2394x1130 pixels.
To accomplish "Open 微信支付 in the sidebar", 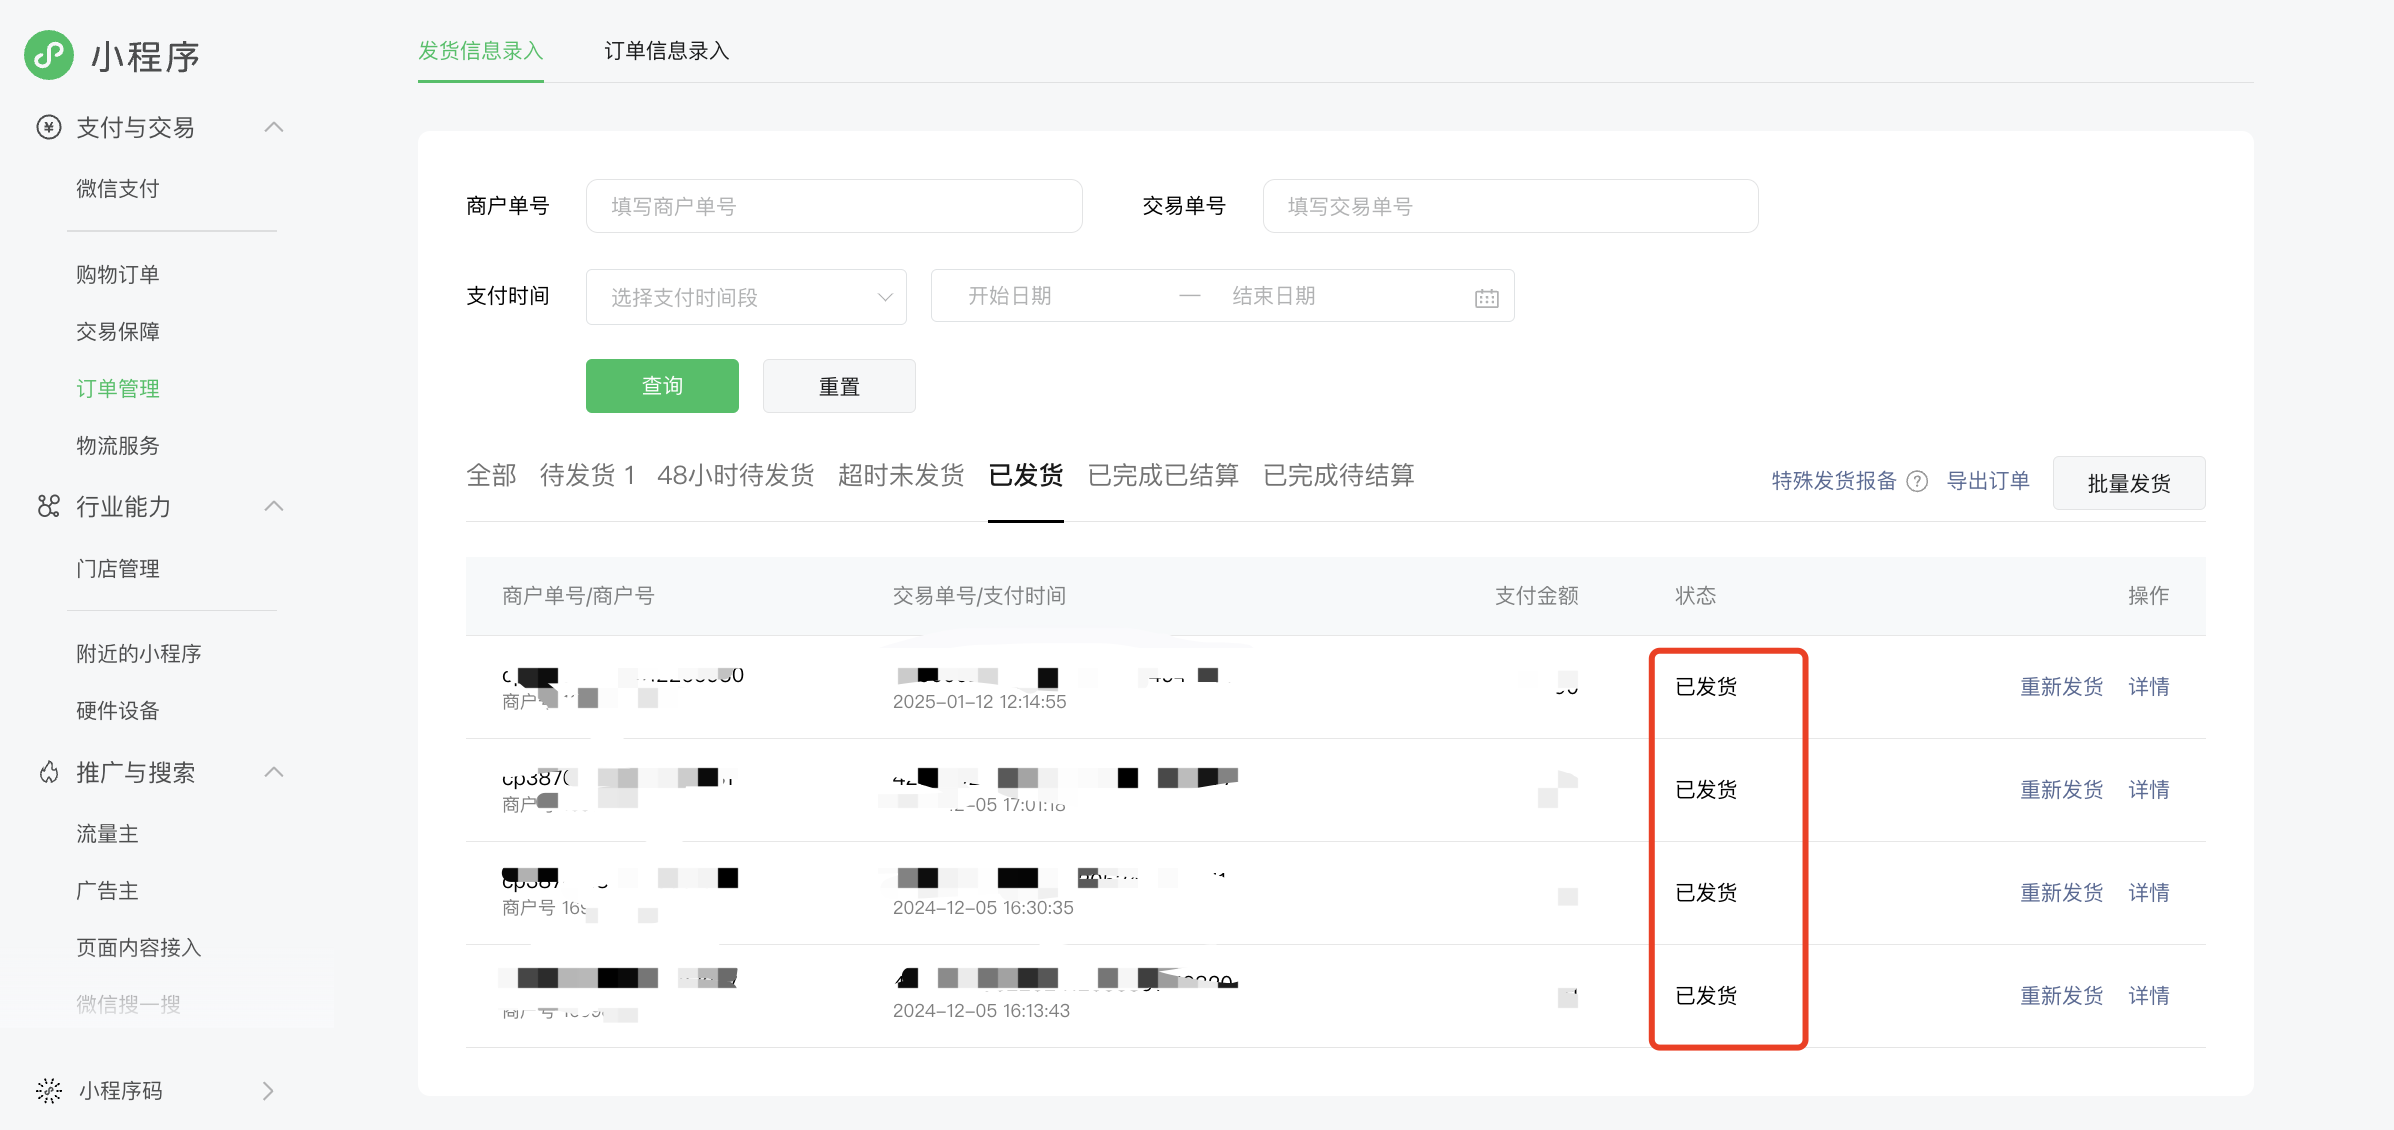I will (118, 188).
